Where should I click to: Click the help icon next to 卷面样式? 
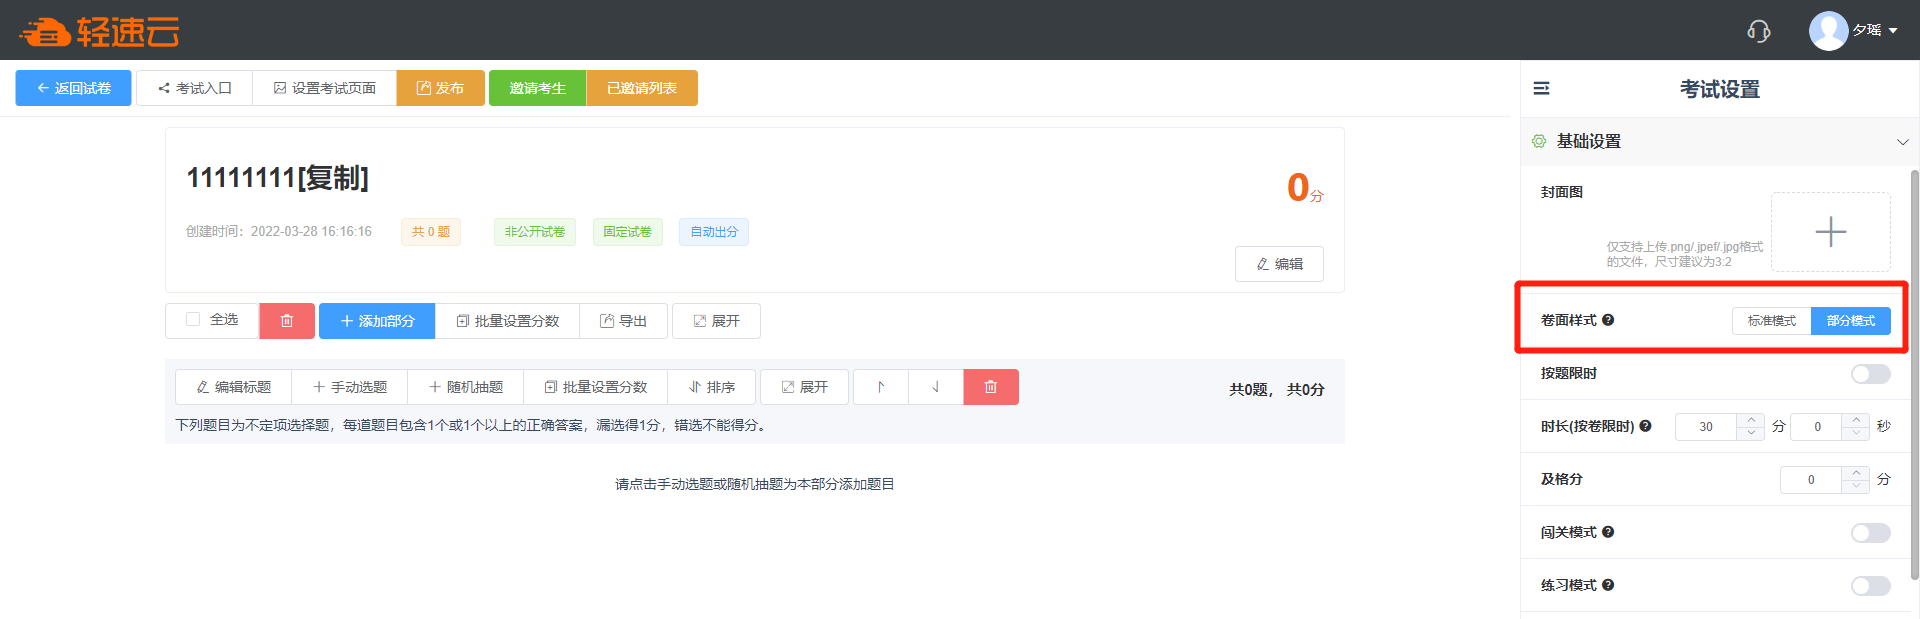click(x=1608, y=320)
